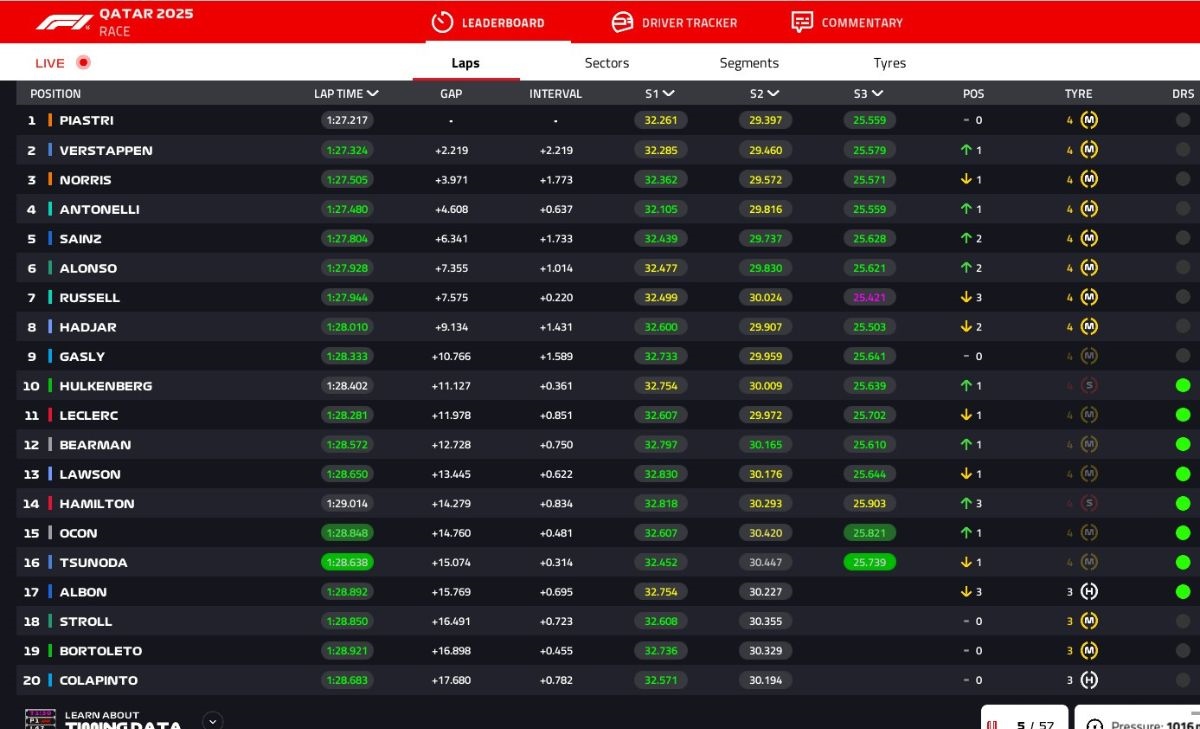Select the Segments tab
1200x729 pixels.
pyautogui.click(x=749, y=63)
